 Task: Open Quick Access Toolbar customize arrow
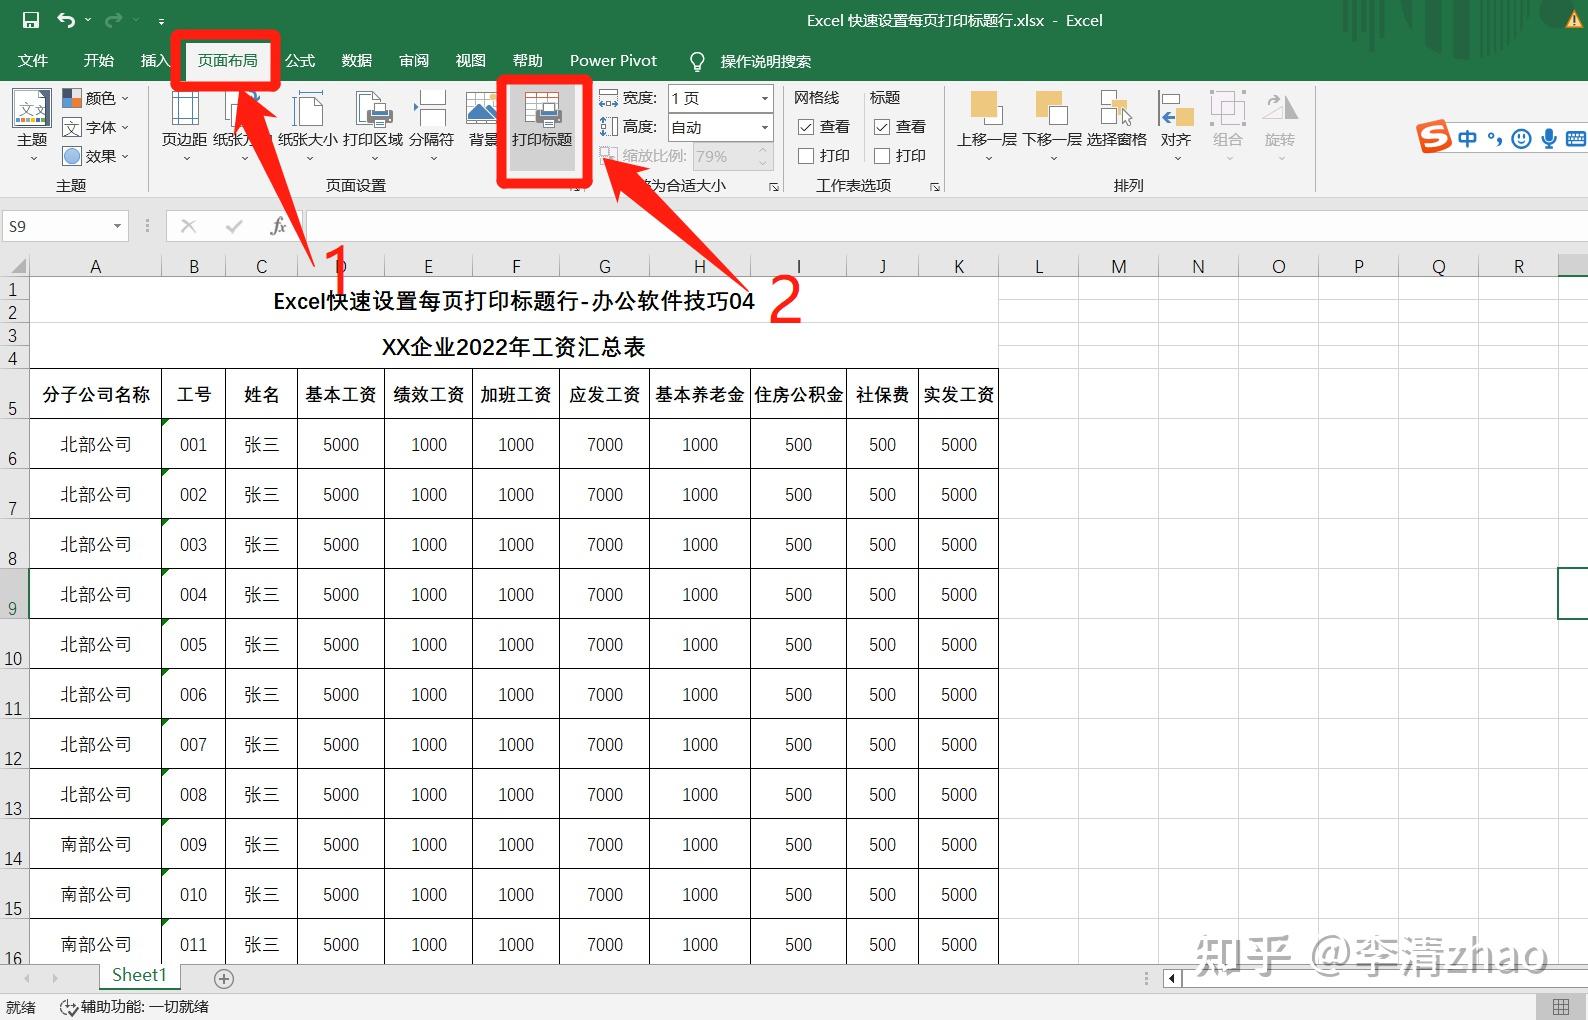click(161, 21)
